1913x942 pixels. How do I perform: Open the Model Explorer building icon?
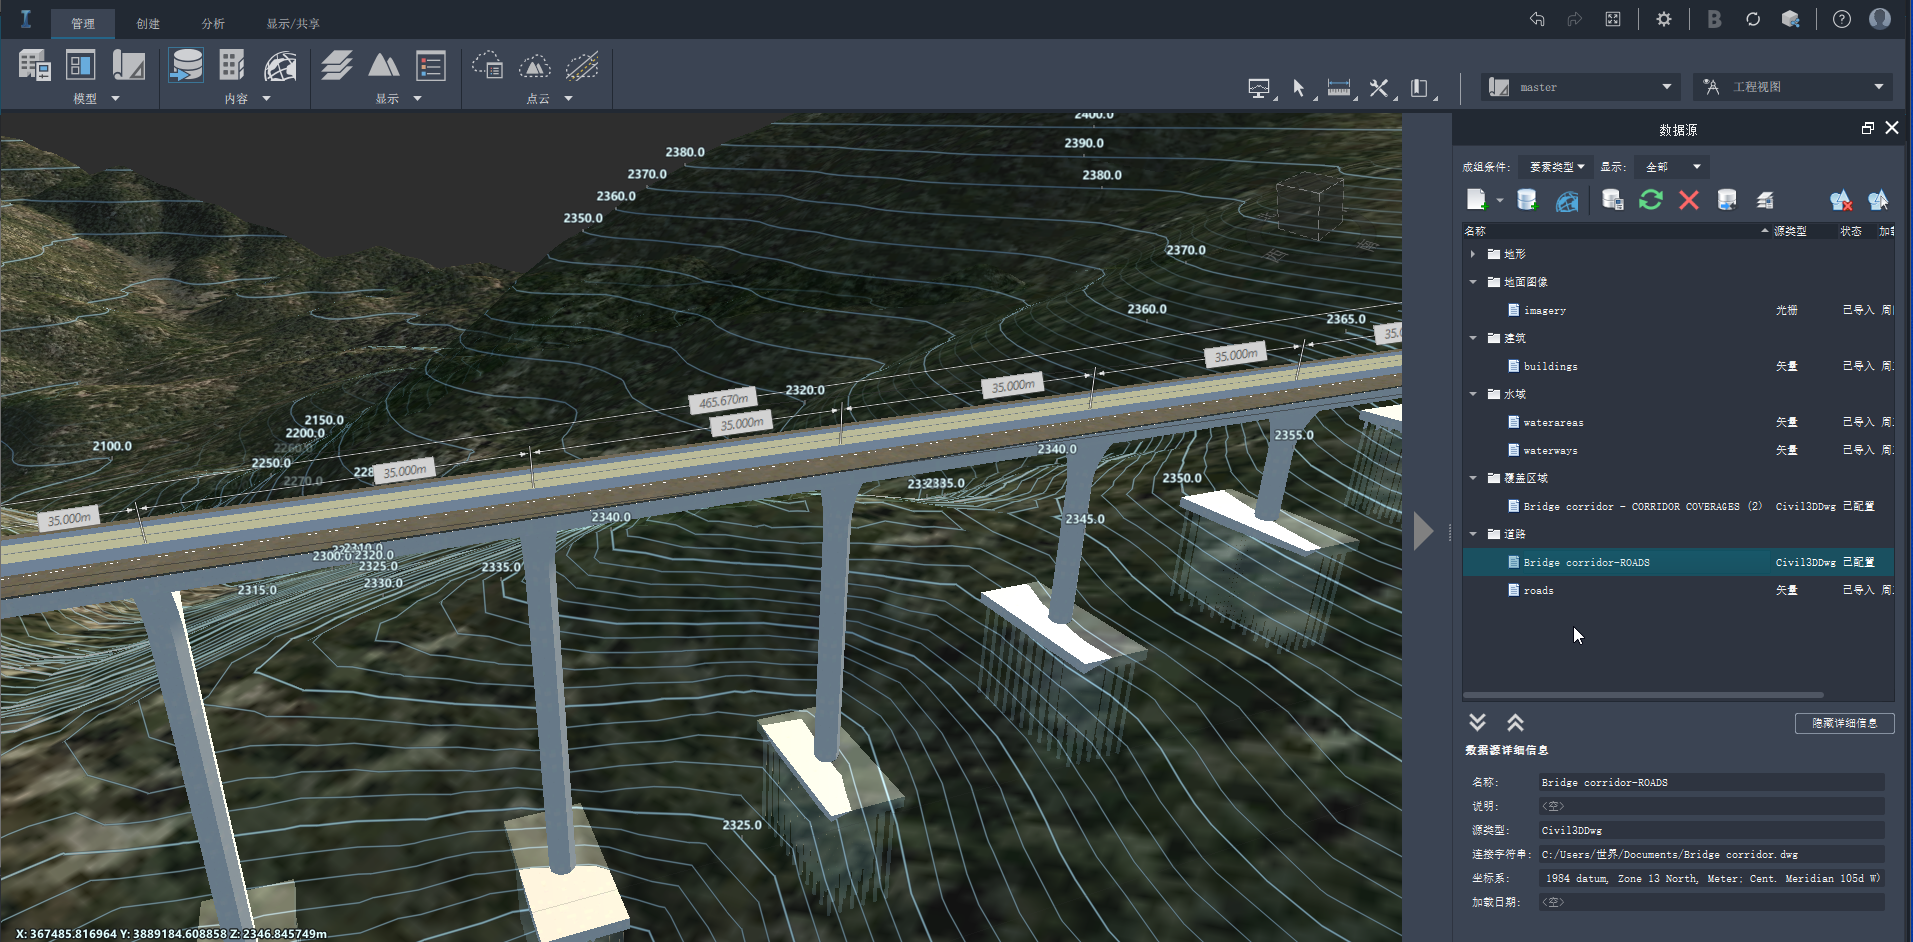[x=35, y=66]
